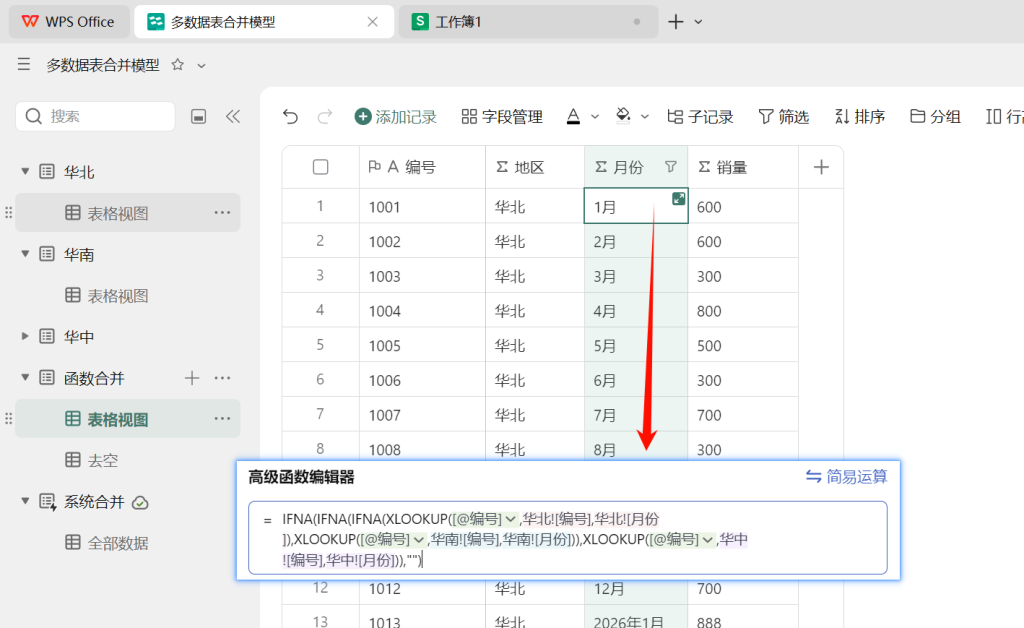Switch to the 工作簿1 tab
The image size is (1024, 628).
[x=528, y=22]
